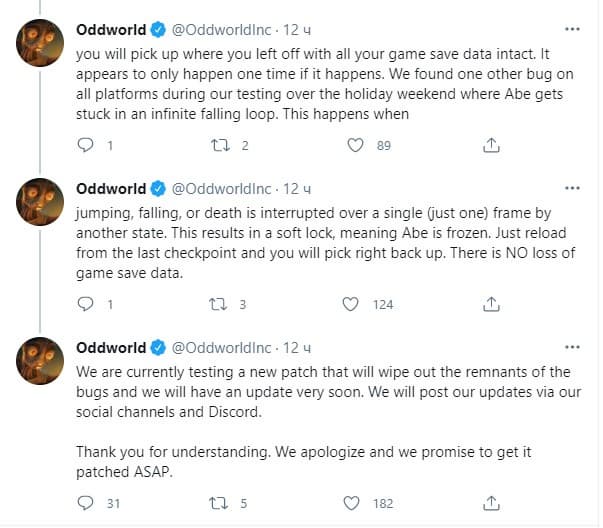Click Oddworld display name on third tweet
Screen dimensions: 603x528
110,347
